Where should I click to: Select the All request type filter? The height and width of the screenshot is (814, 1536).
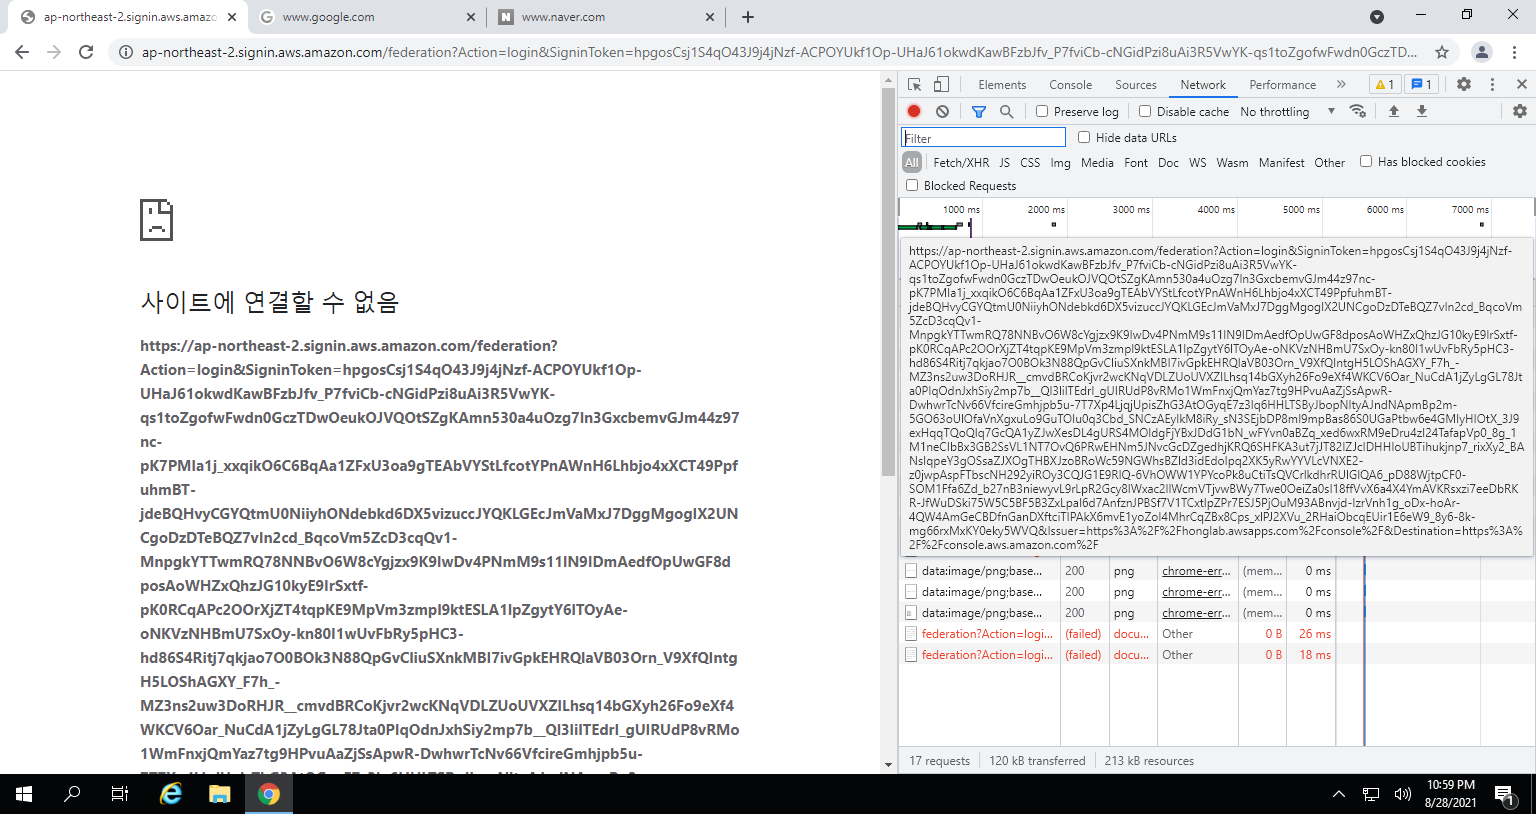[912, 162]
